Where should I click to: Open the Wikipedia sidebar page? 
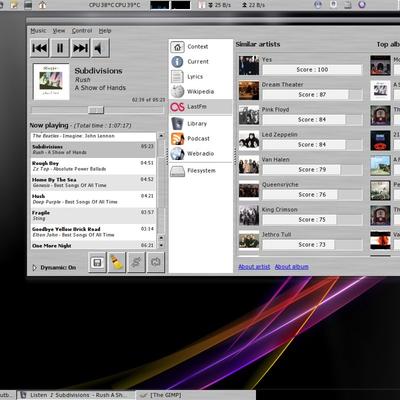[x=200, y=92]
